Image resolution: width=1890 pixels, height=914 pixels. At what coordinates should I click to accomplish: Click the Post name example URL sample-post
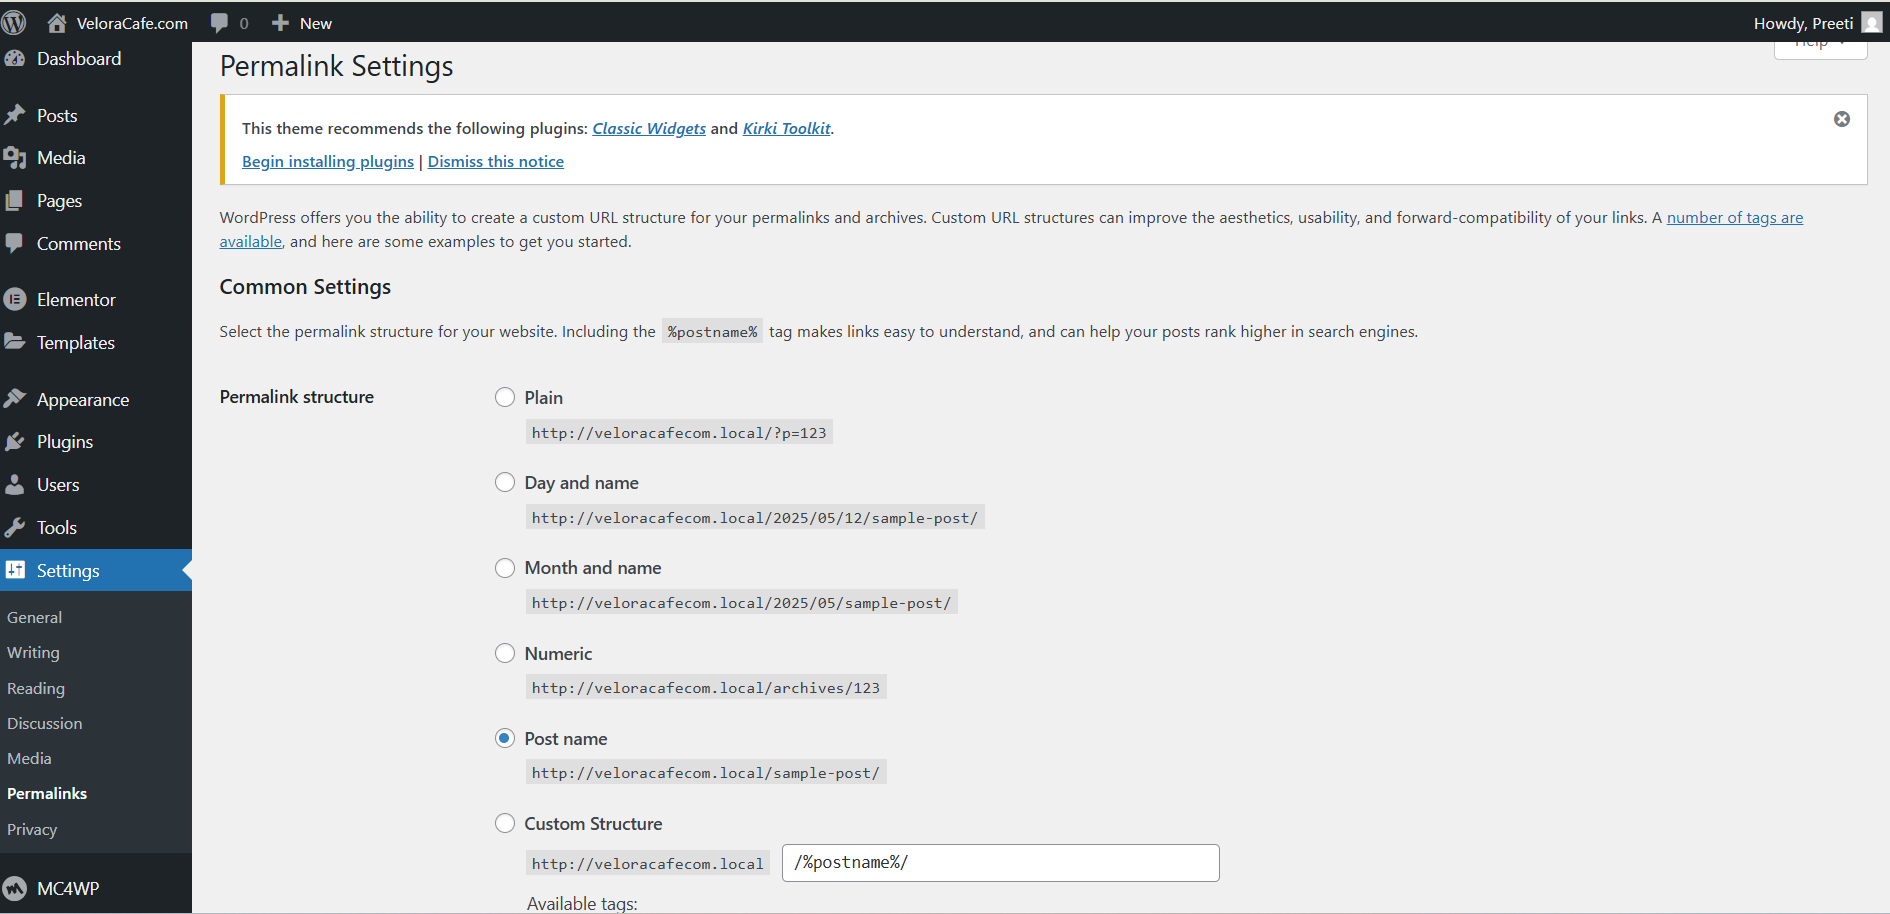tap(706, 772)
